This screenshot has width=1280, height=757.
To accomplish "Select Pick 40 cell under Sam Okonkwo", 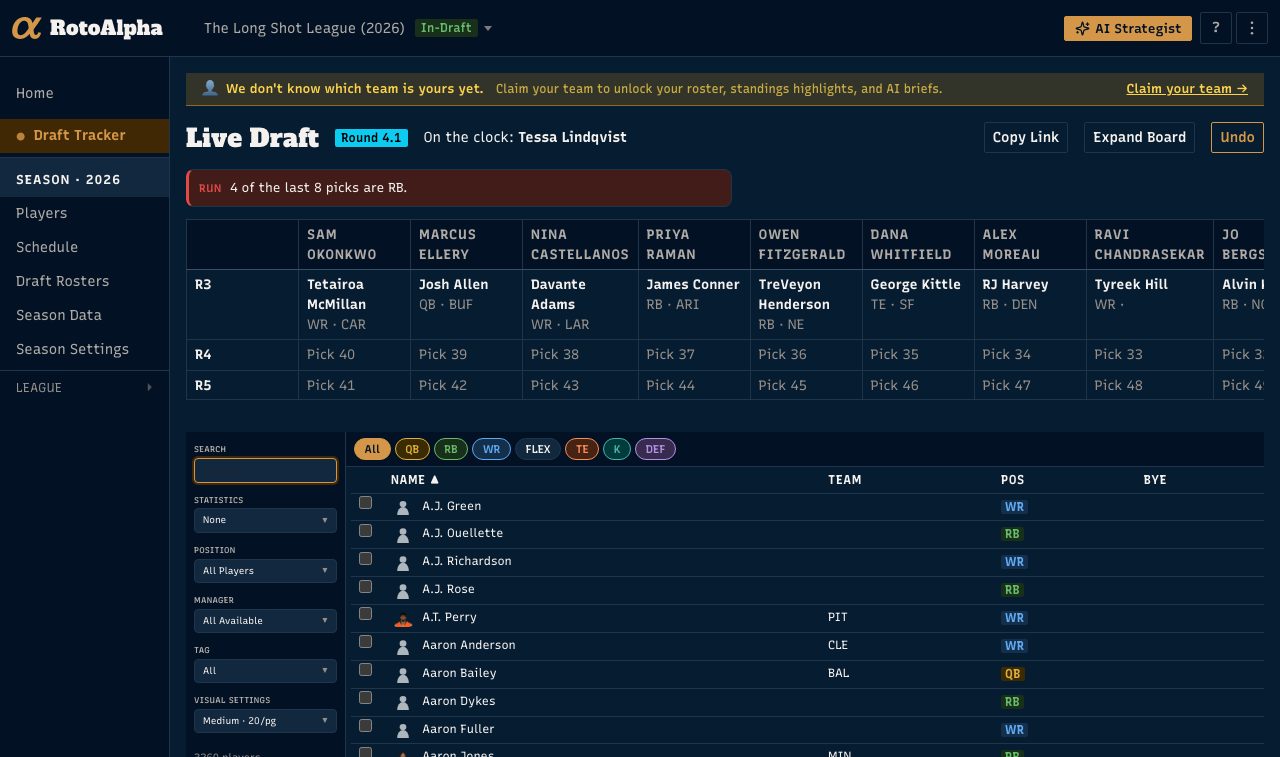I will (x=354, y=355).
